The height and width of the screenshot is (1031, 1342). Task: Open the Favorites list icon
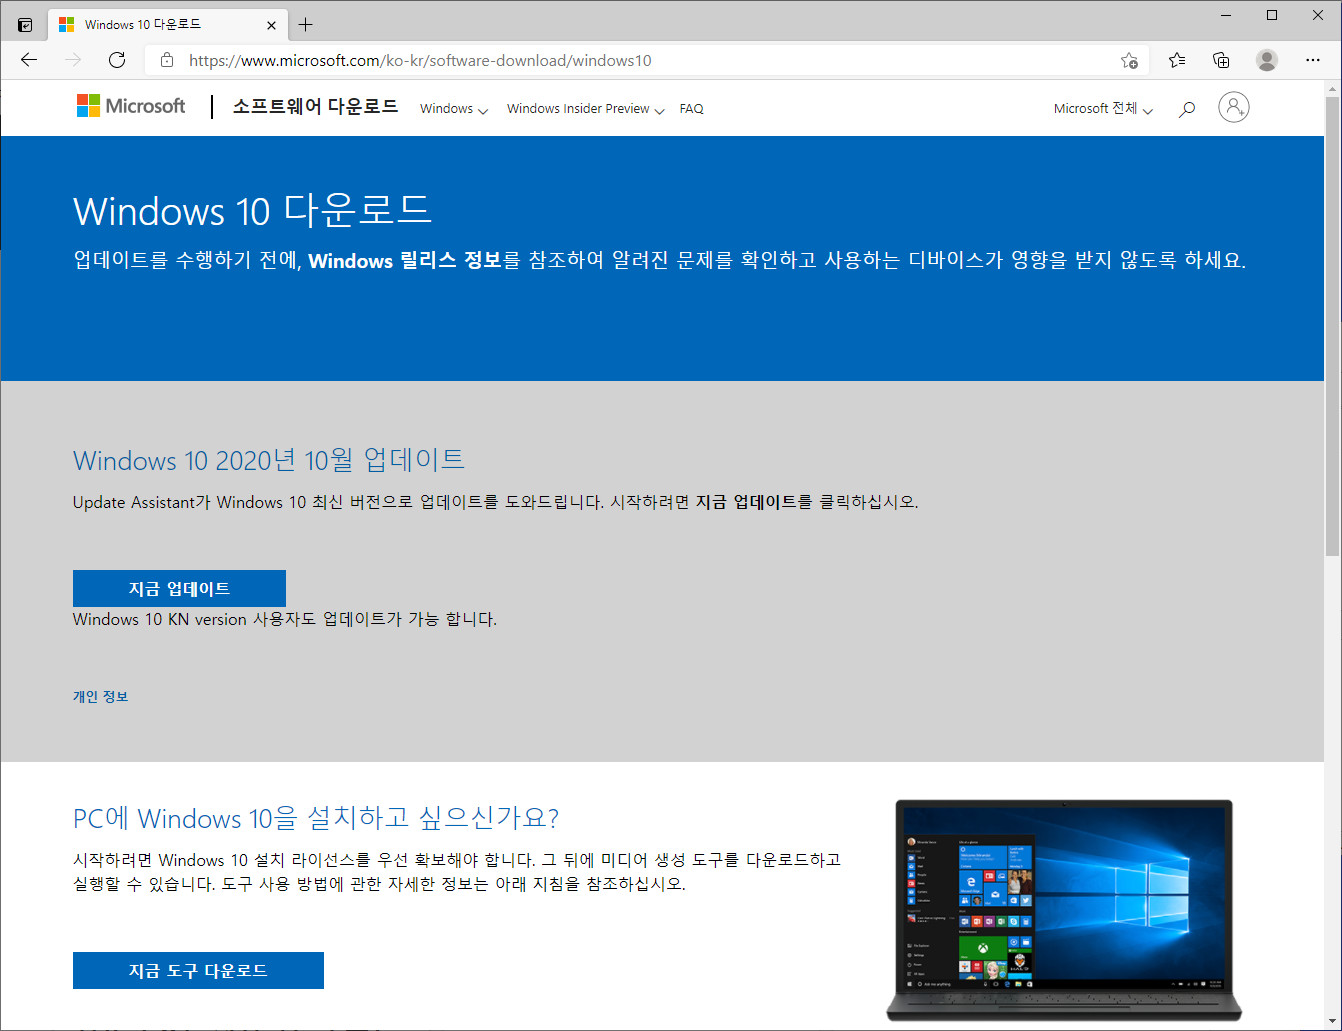tap(1177, 60)
